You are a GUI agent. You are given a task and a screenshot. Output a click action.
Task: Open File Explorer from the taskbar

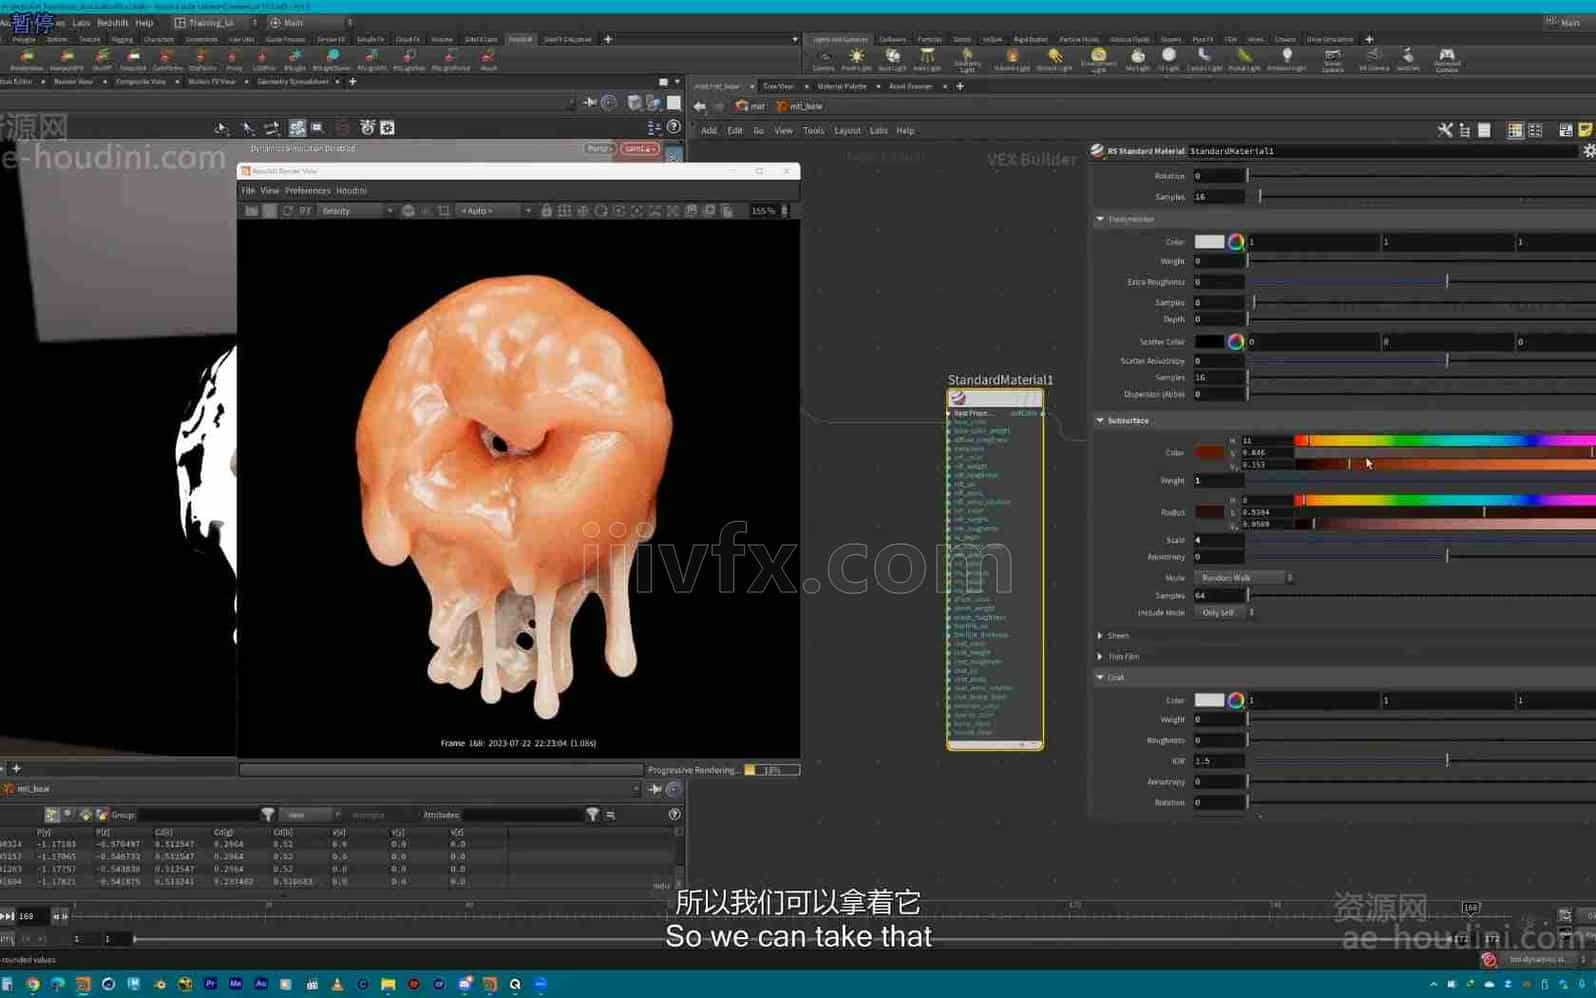[x=388, y=984]
